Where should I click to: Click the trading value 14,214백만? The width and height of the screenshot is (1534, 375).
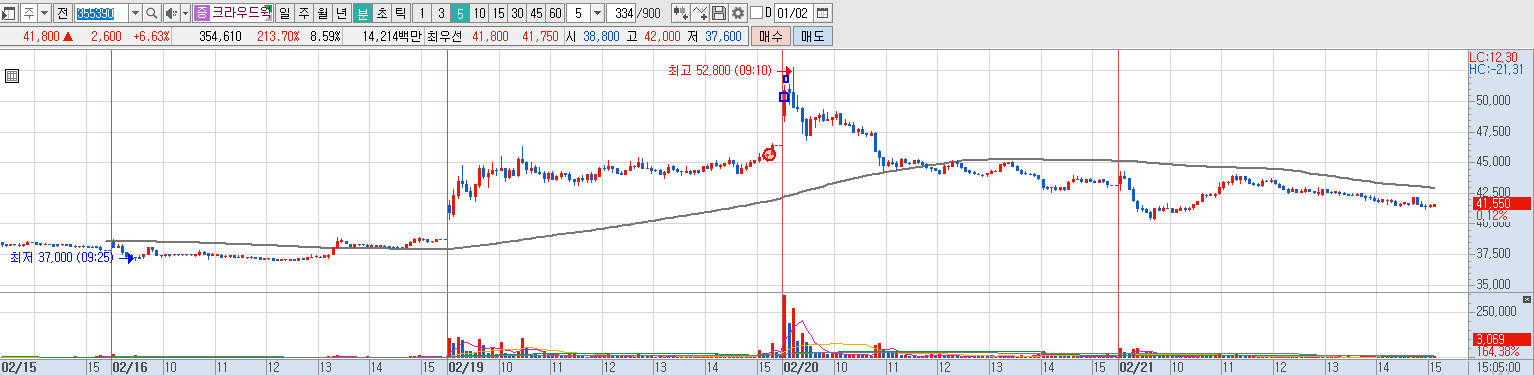[393, 36]
